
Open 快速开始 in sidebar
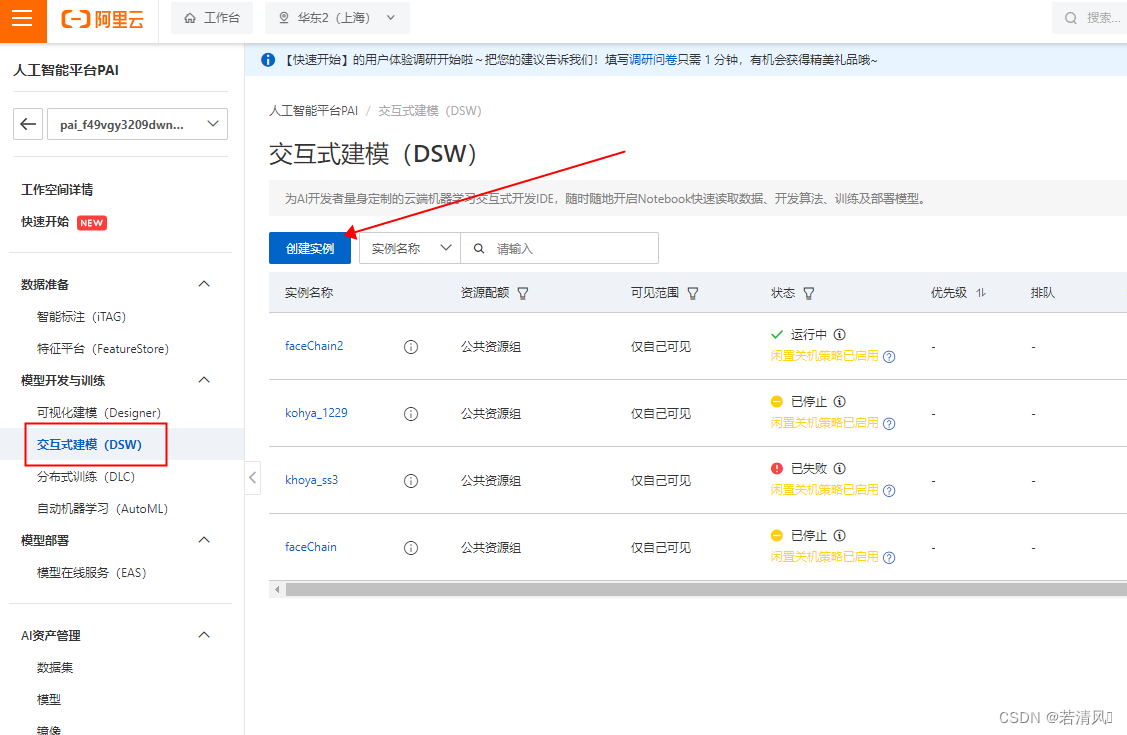click(x=45, y=222)
